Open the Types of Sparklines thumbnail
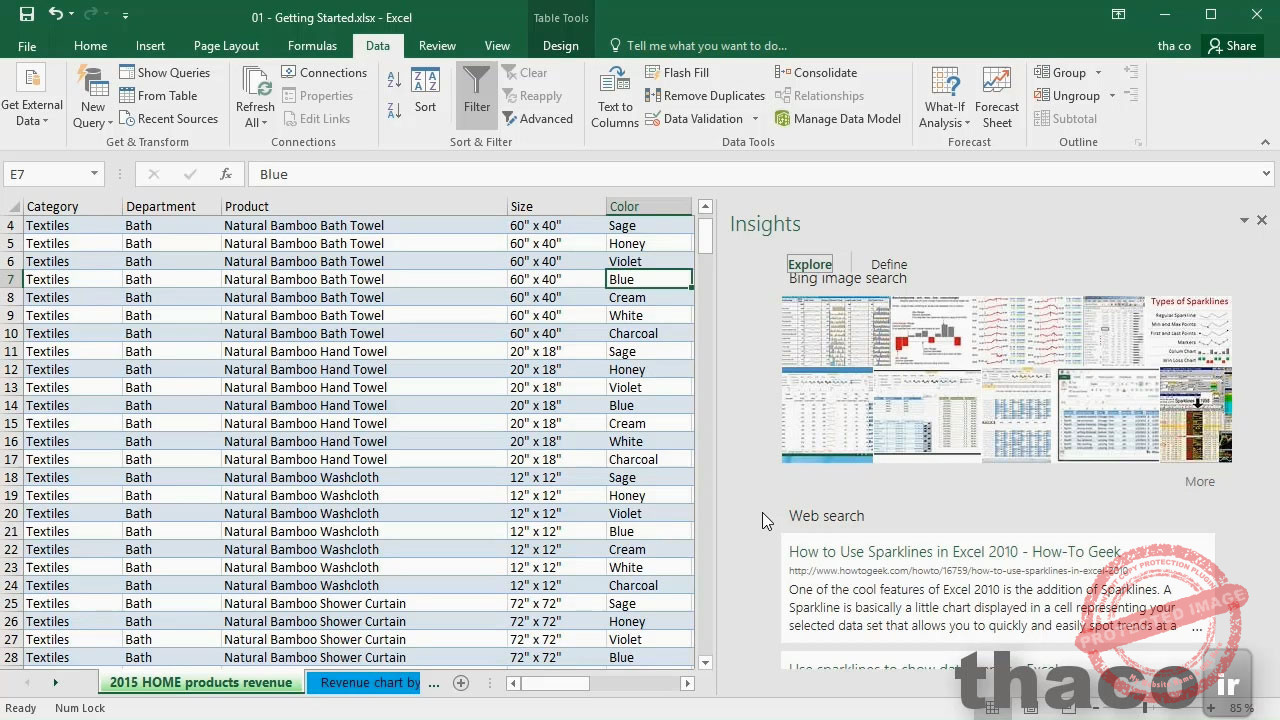1280x720 pixels. tap(1189, 329)
